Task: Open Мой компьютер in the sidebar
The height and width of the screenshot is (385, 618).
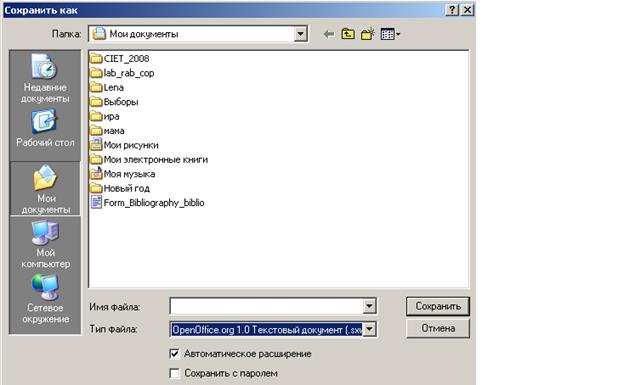Action: click(45, 244)
